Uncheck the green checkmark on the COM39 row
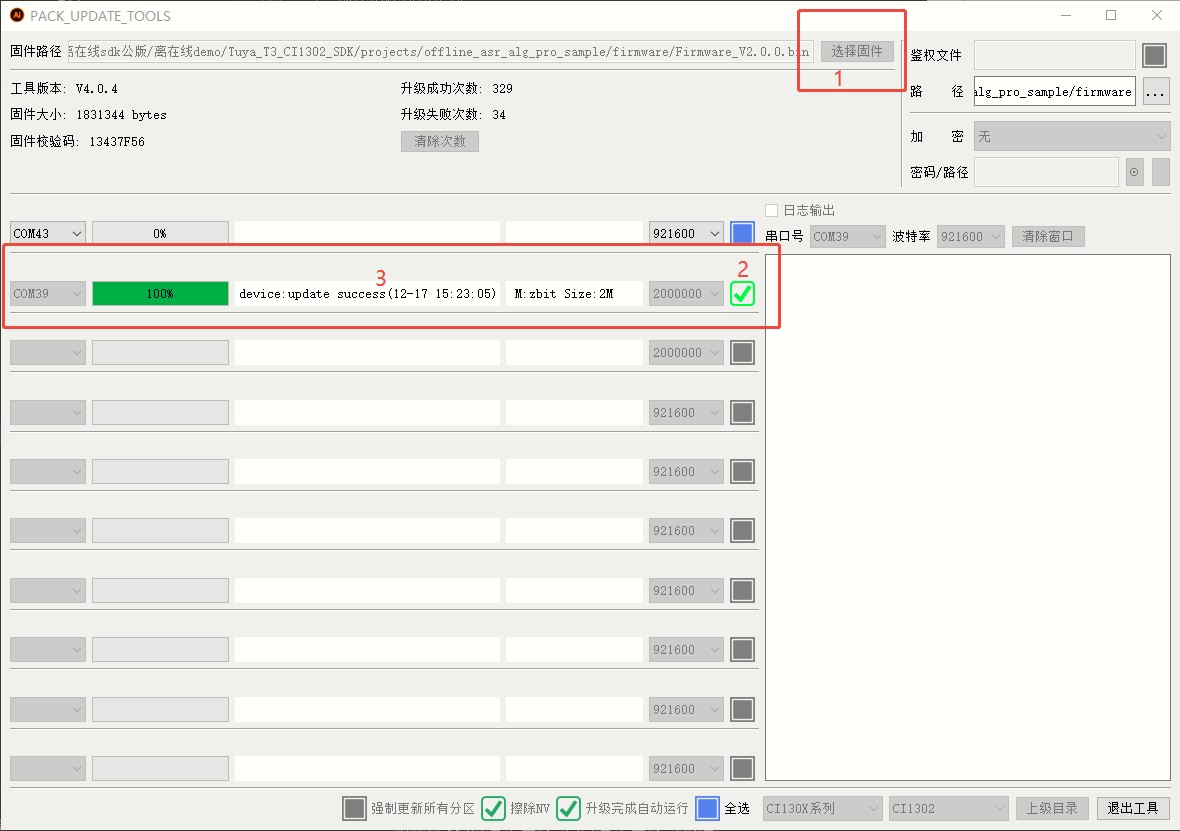The height and width of the screenshot is (831, 1180). 742,293
